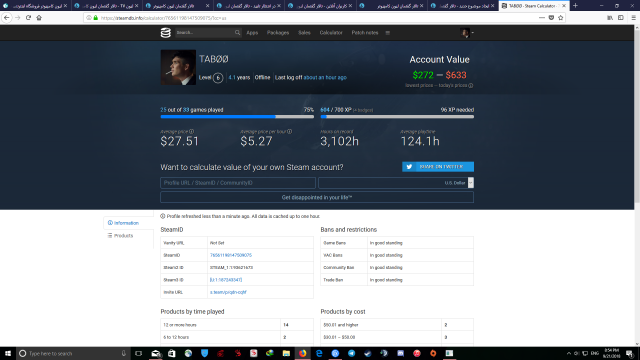
Task: Toggle the browser sidebar icon
Action: pos(621,18)
